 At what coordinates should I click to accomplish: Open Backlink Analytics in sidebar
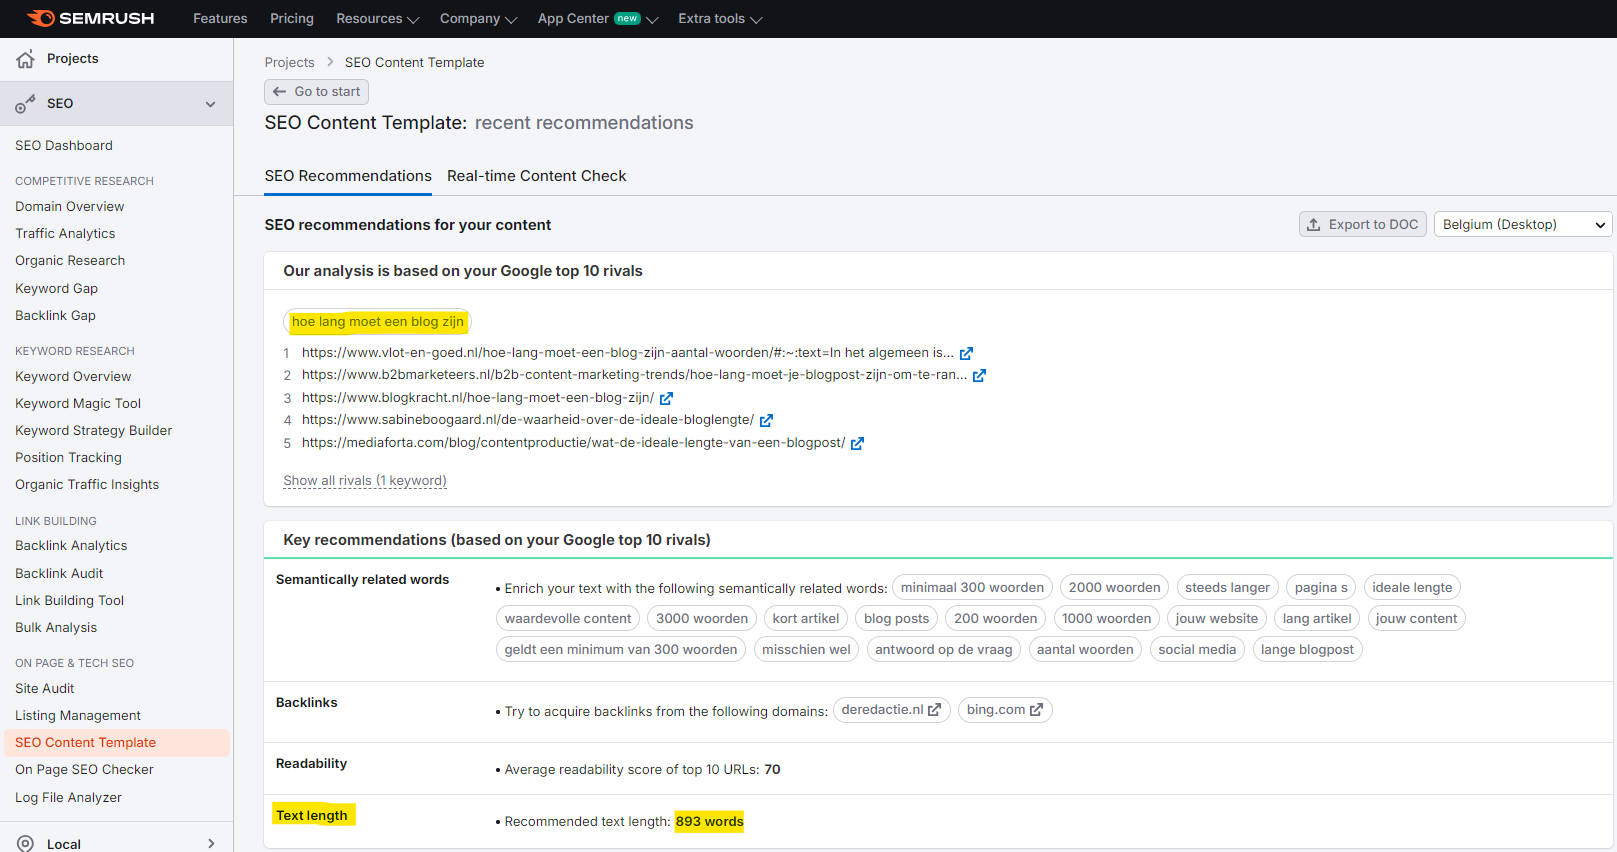71,546
